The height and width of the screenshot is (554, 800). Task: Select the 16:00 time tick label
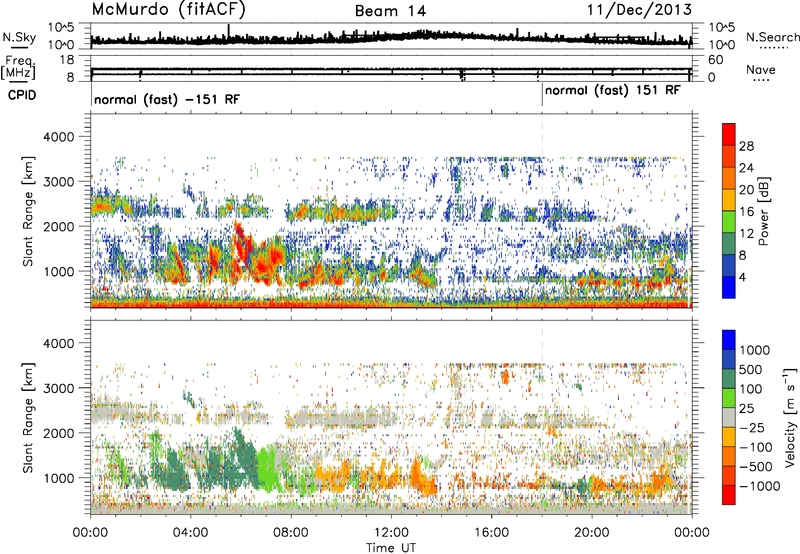click(x=491, y=533)
